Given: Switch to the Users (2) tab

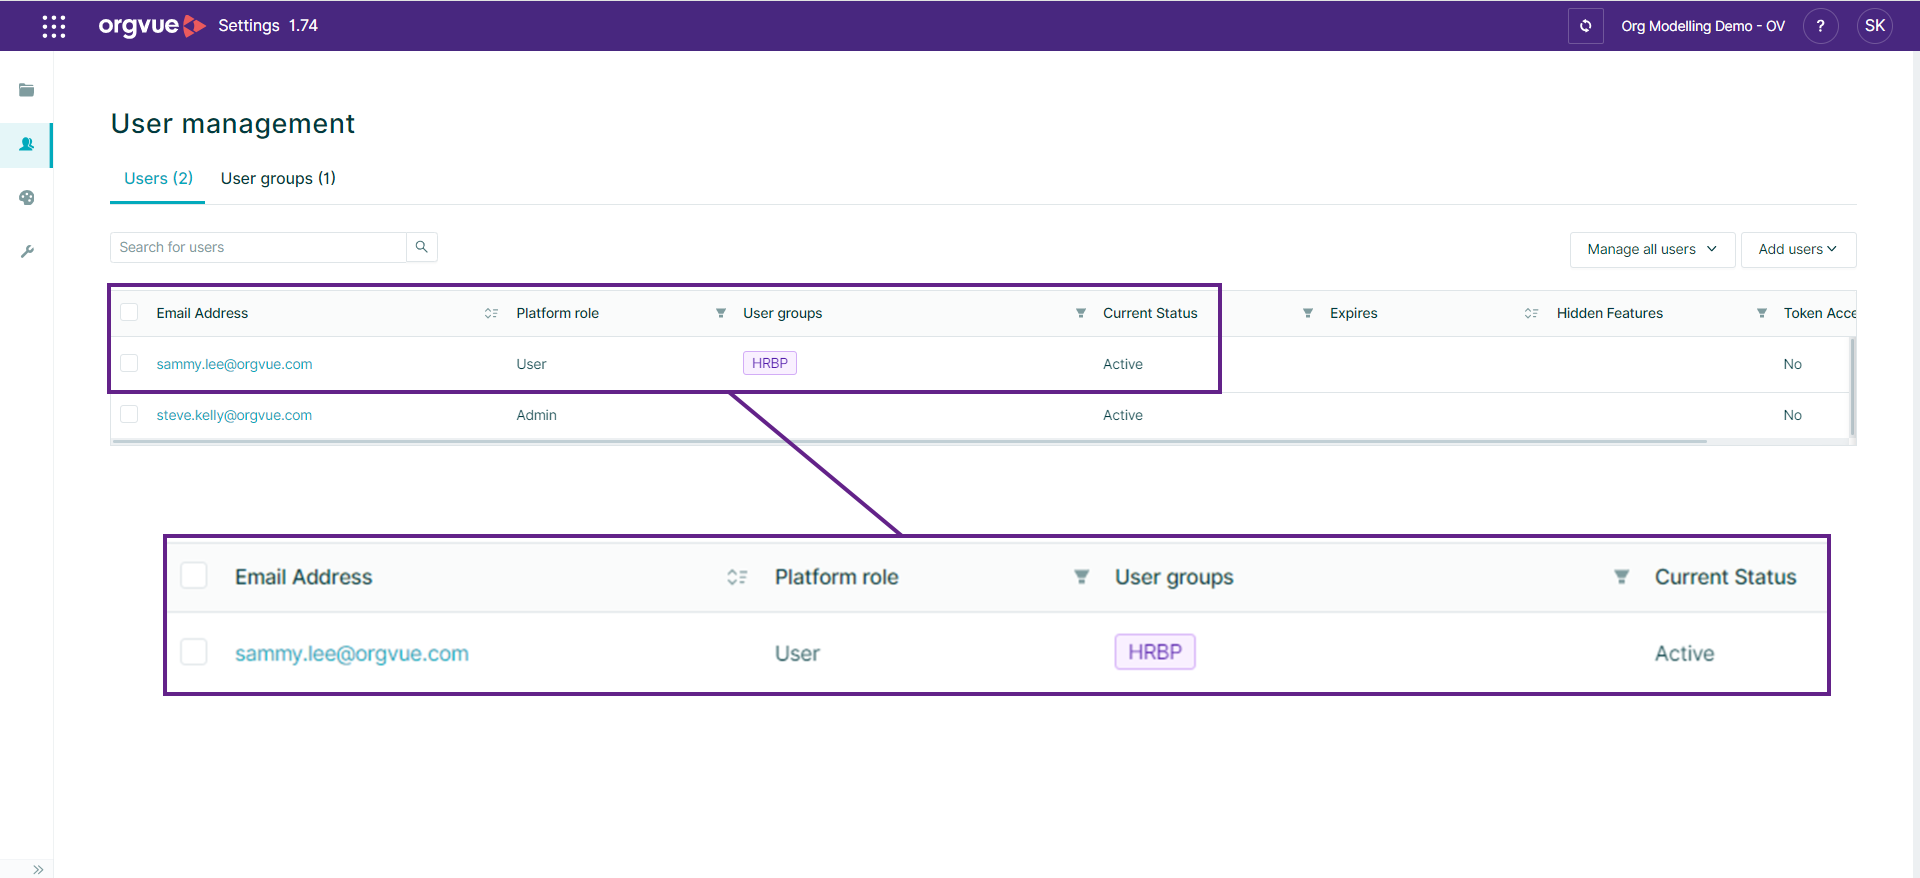Looking at the screenshot, I should [x=158, y=178].
